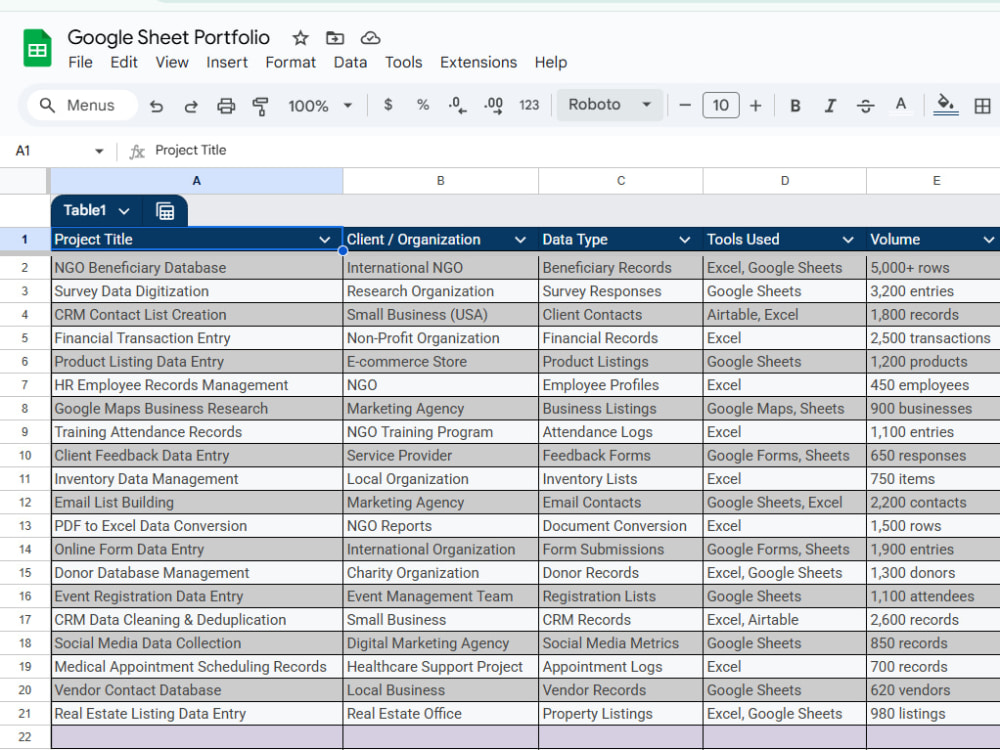This screenshot has height=750, width=1000.
Task: Click the formula fx icon
Action: pos(137,151)
